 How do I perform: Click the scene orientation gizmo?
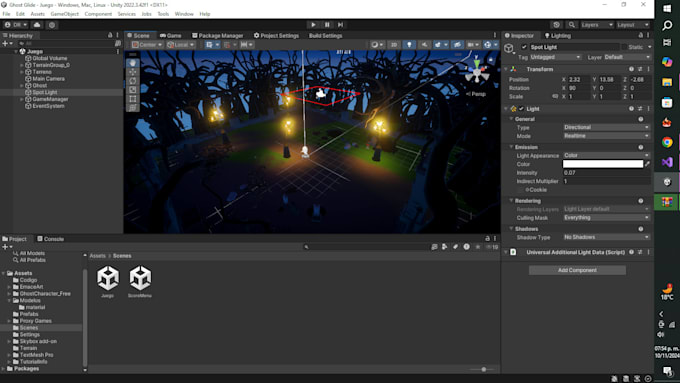coord(477,72)
